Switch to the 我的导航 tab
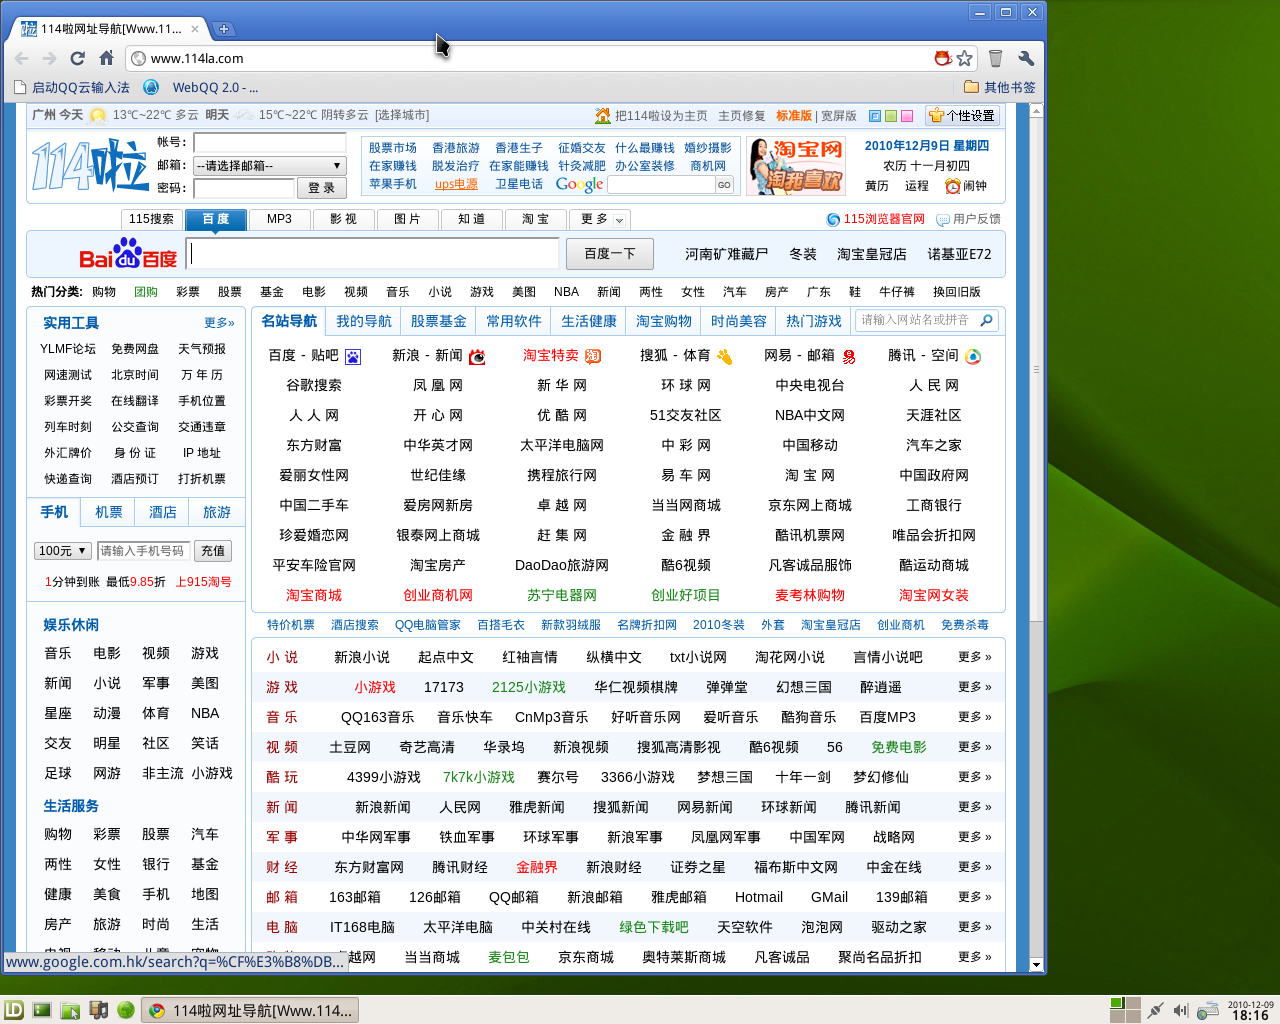This screenshot has width=1280, height=1024. 364,321
